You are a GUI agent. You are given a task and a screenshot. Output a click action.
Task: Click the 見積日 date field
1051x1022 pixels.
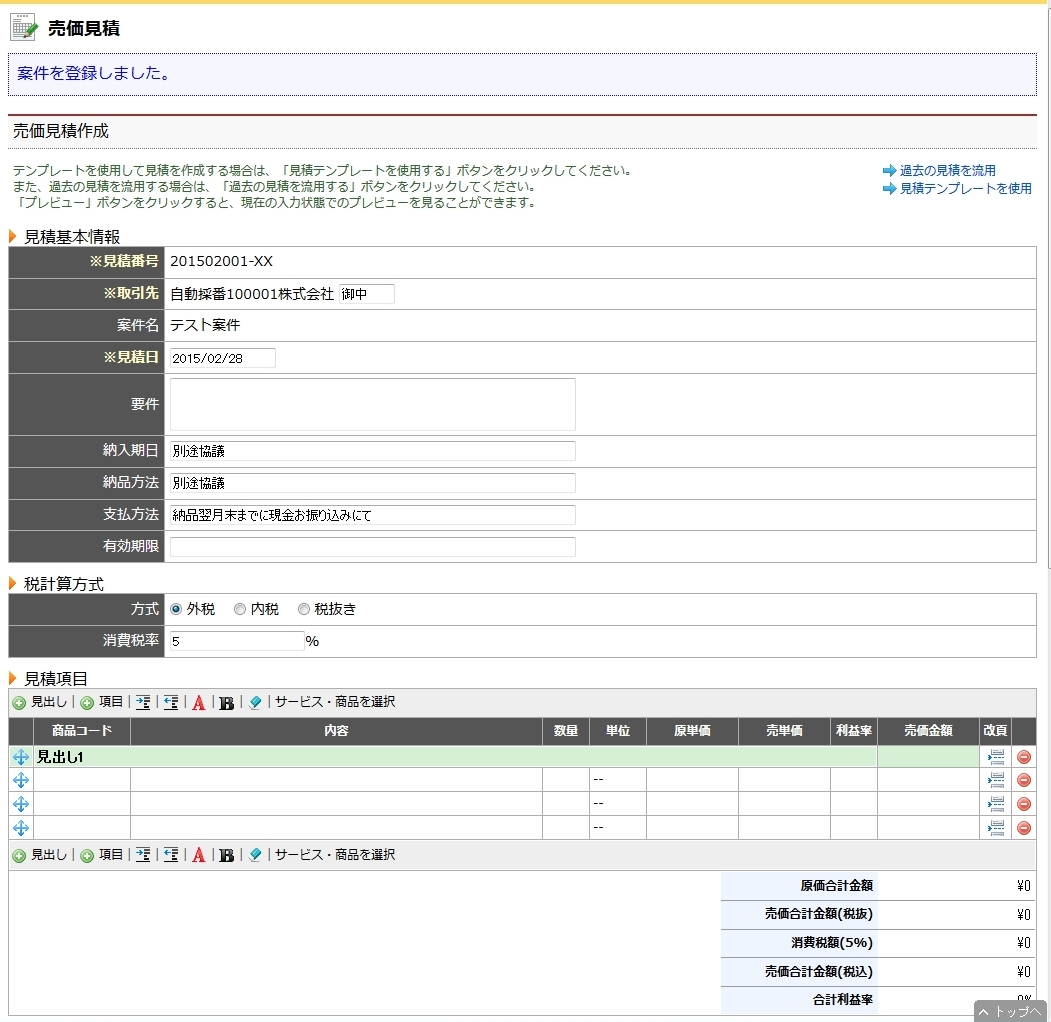223,358
